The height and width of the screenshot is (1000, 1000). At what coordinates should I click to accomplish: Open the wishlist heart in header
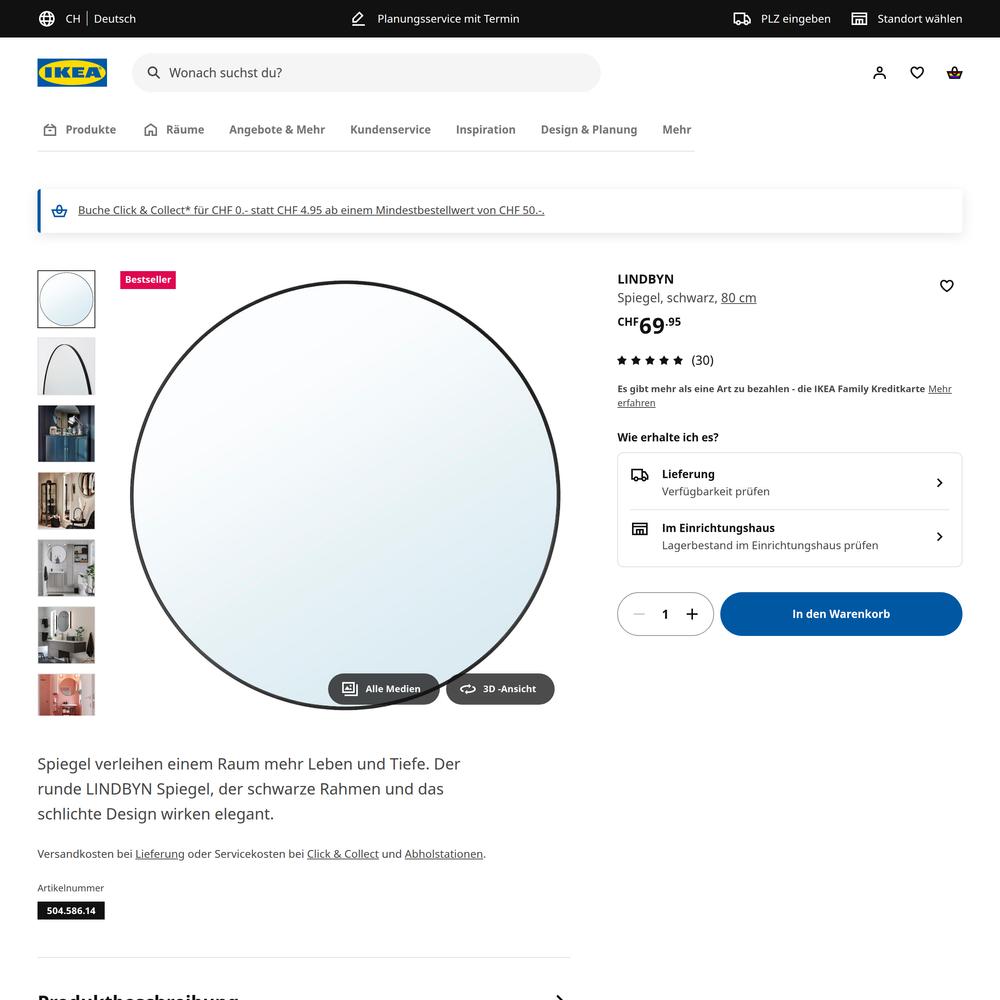pyautogui.click(x=917, y=73)
